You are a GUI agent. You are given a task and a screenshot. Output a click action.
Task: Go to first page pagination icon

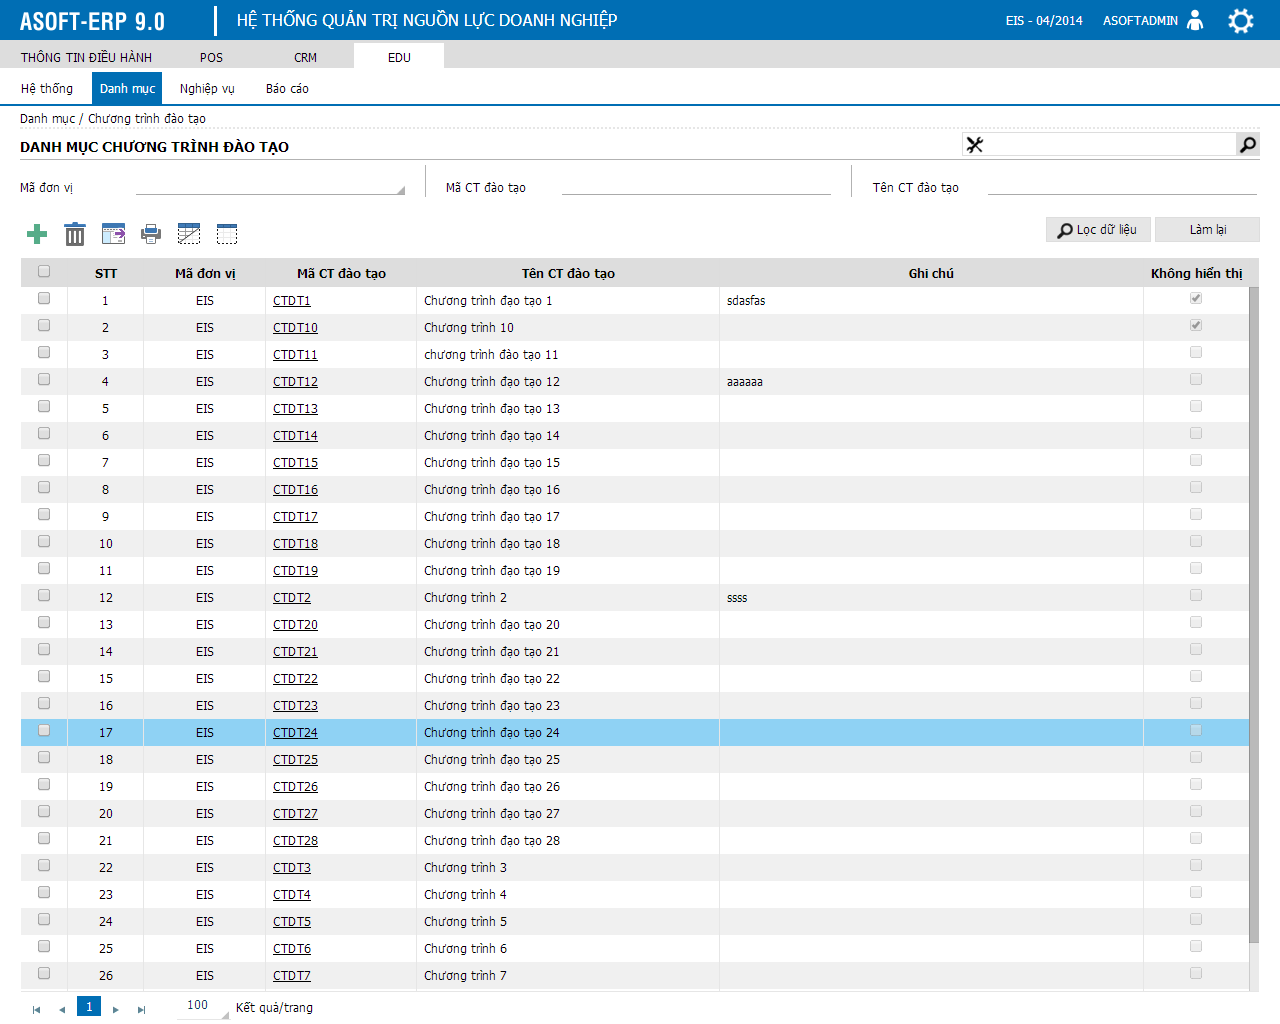tap(37, 1010)
